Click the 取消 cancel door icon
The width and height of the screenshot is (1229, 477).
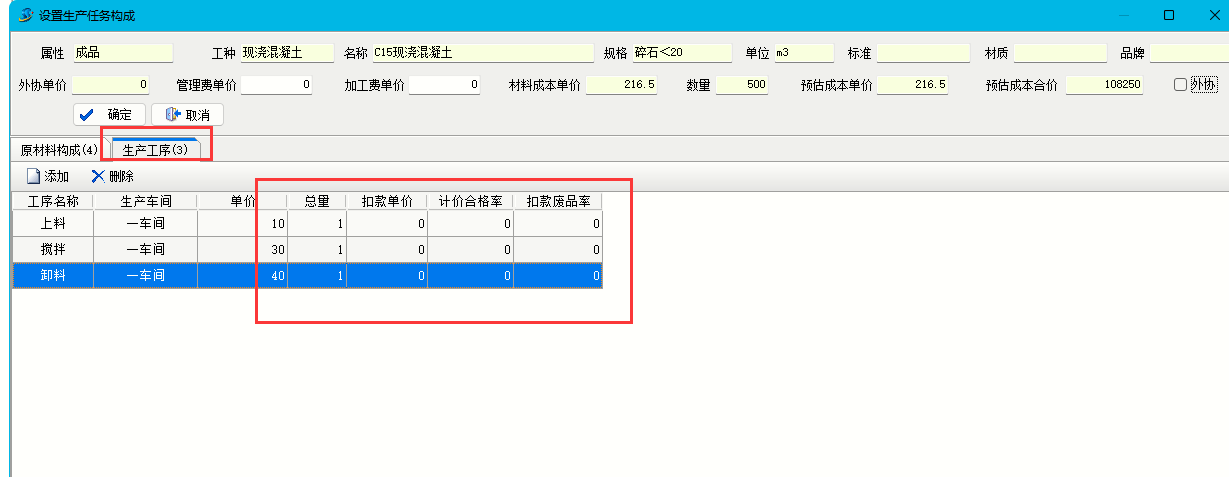(171, 114)
